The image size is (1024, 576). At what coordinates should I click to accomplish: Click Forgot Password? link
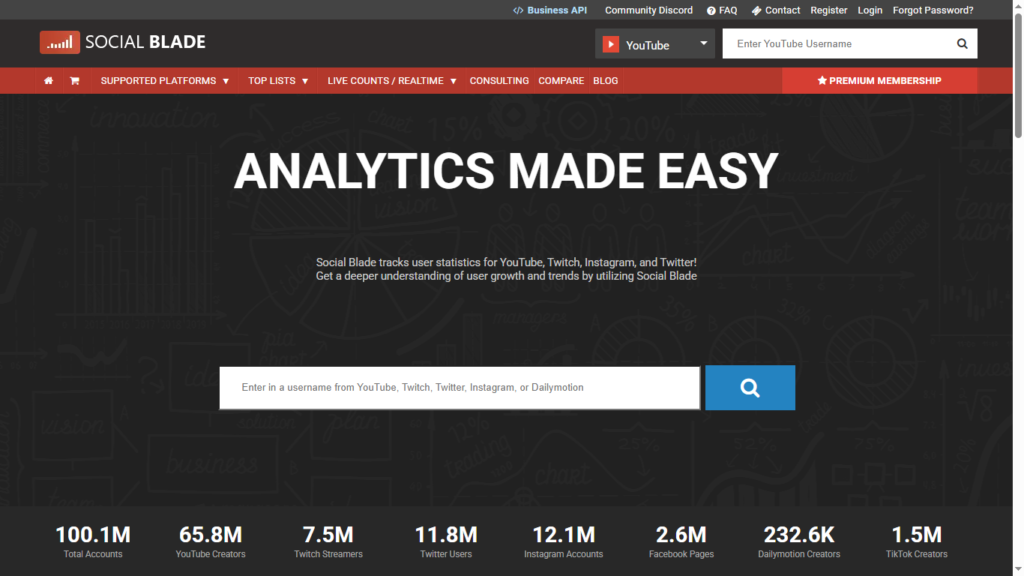point(933,10)
